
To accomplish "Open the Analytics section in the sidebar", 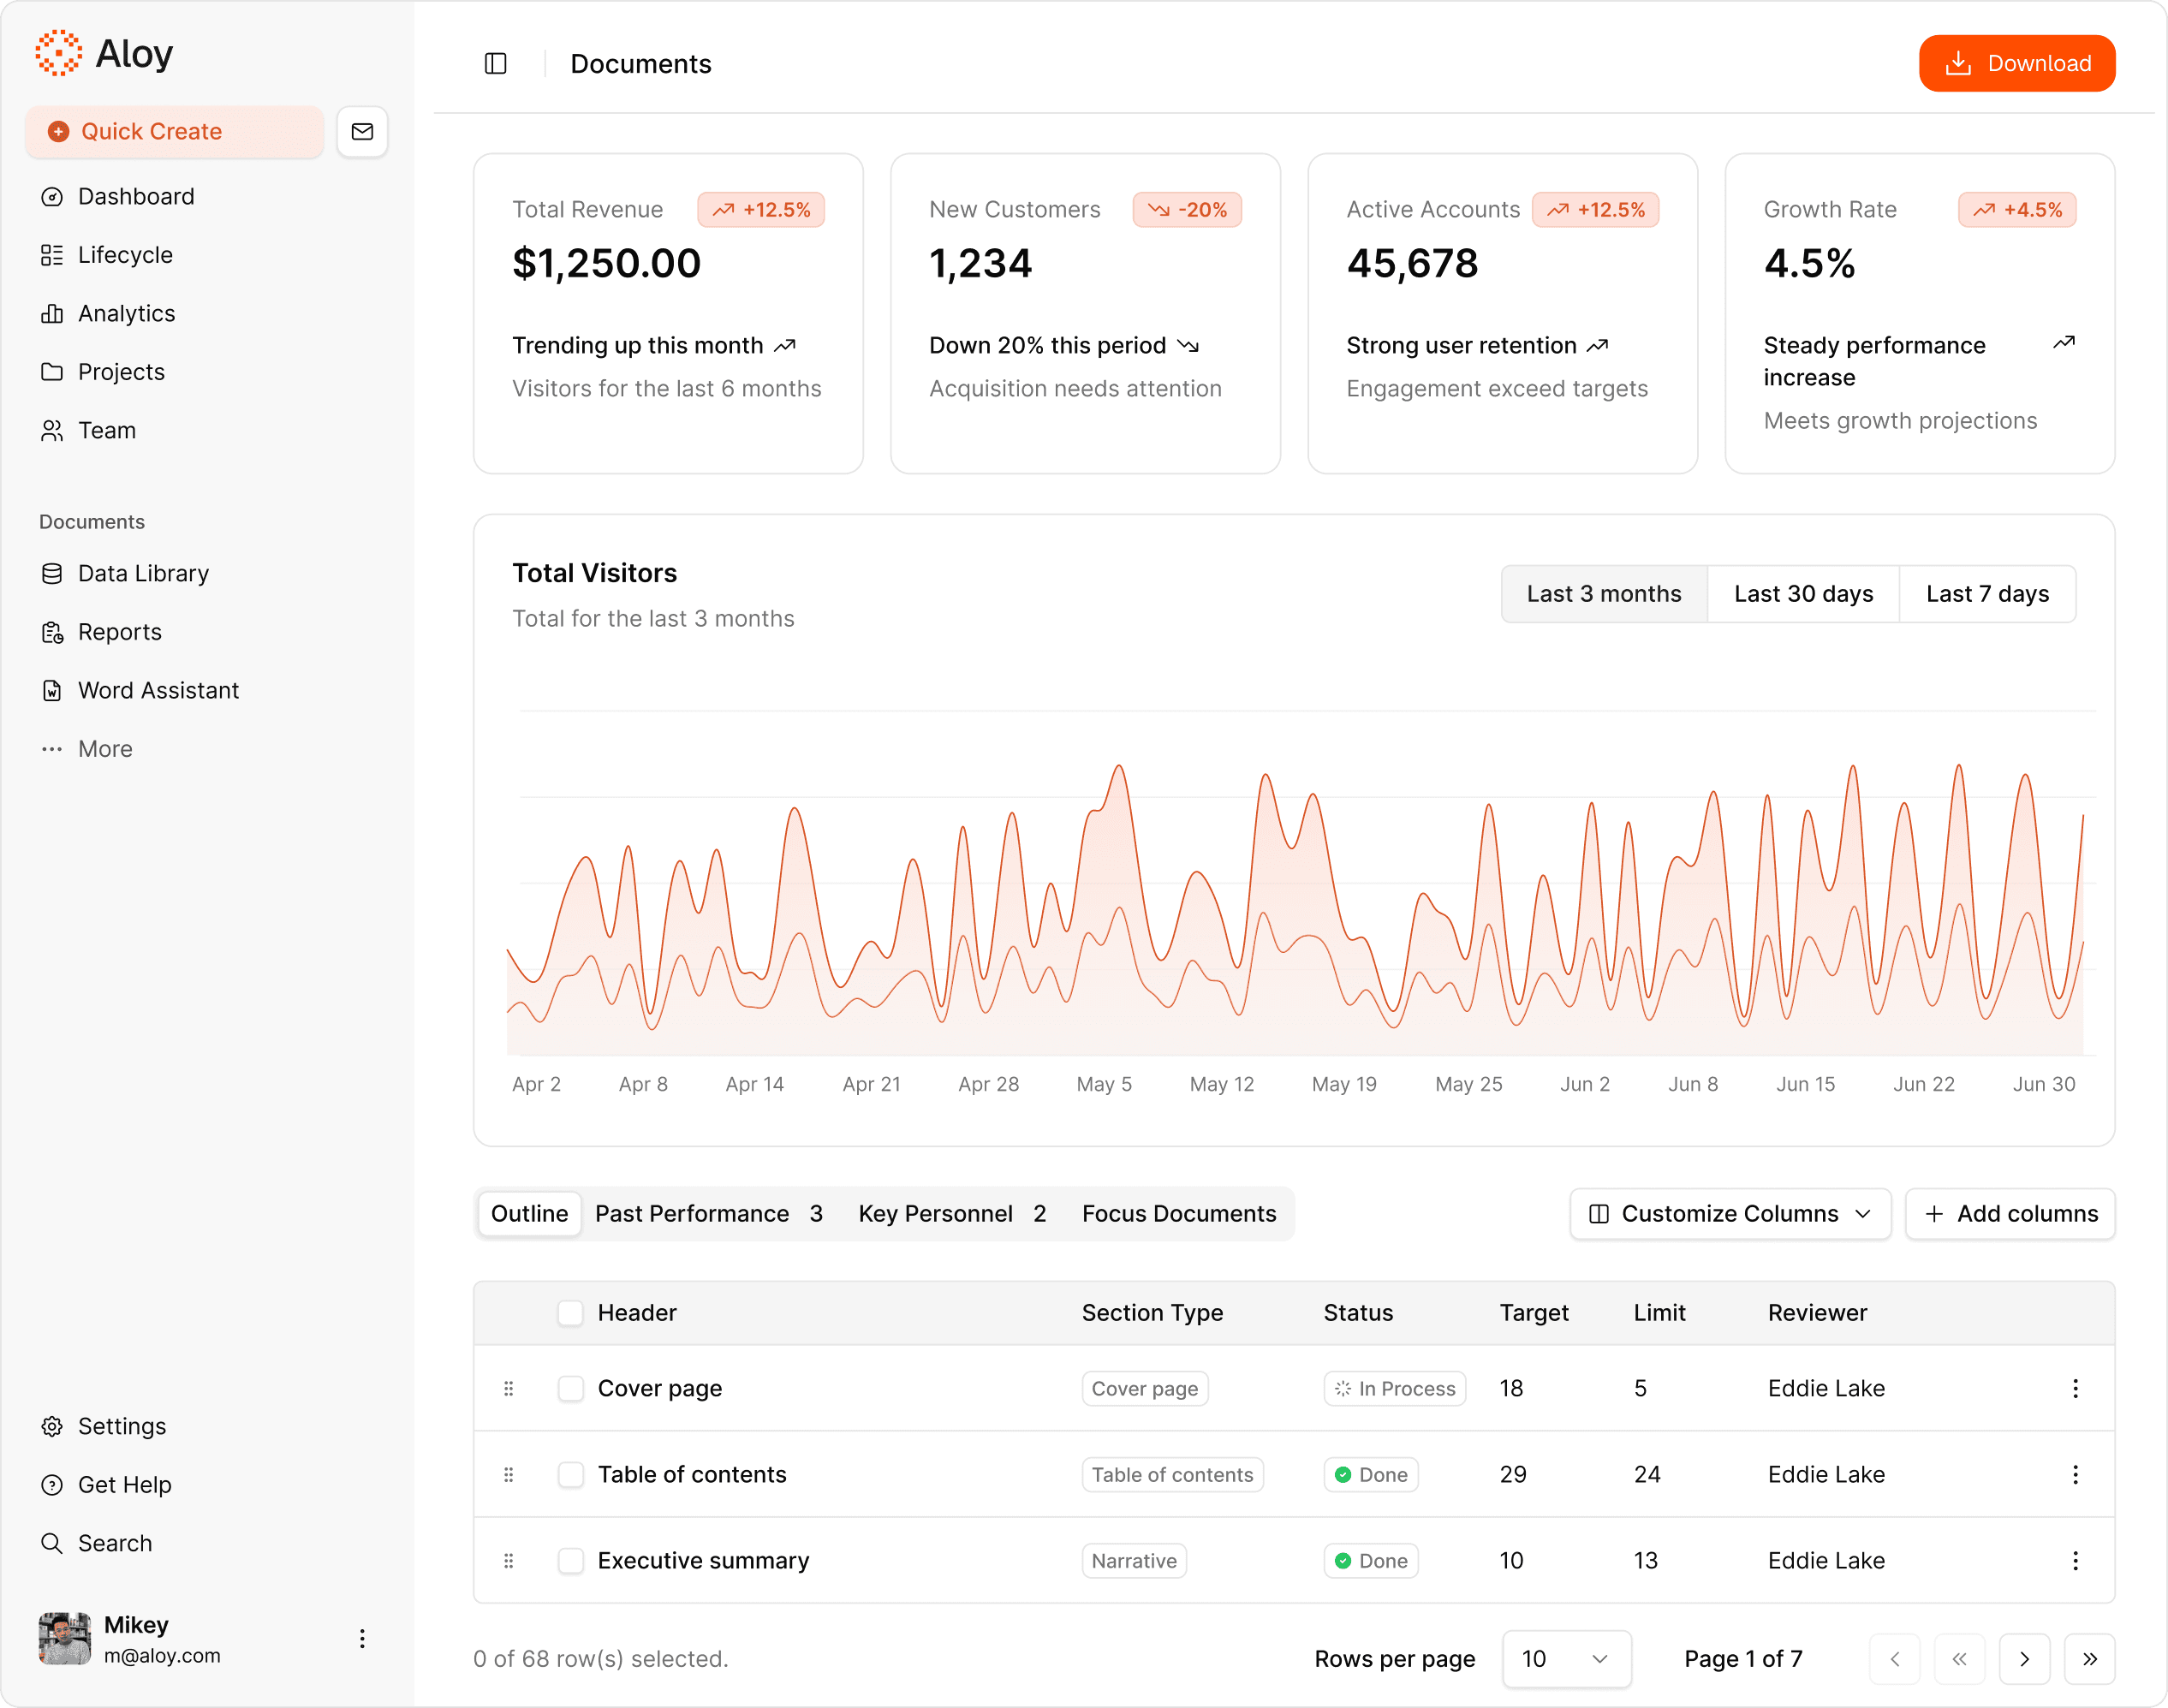I will tap(127, 313).
